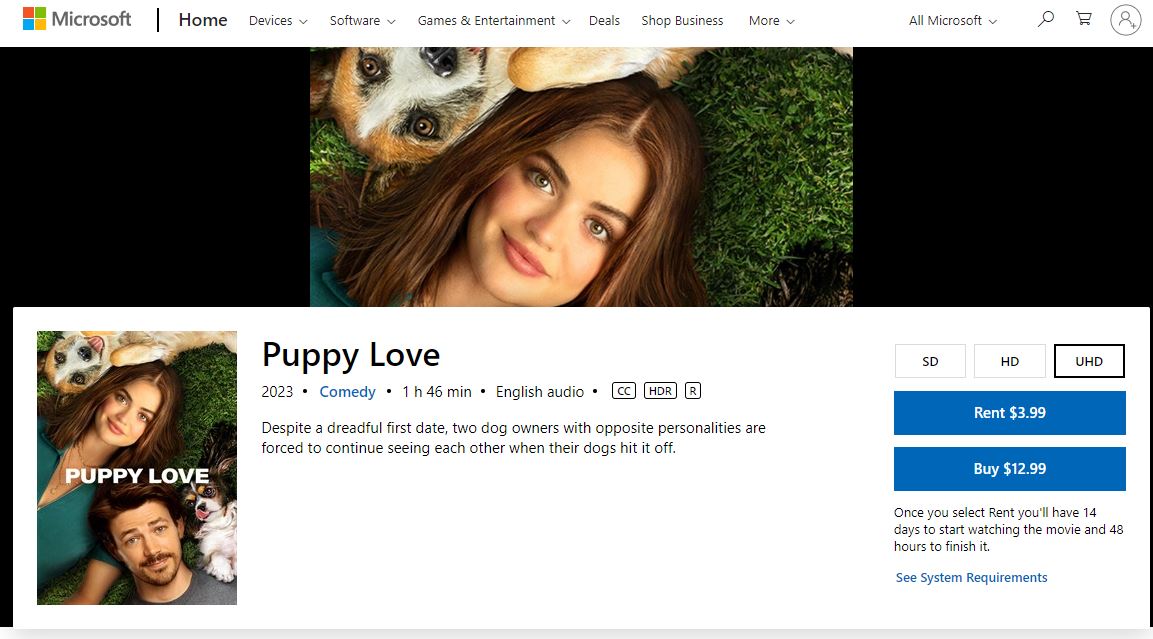Expand the Devices dropdown

point(277,20)
